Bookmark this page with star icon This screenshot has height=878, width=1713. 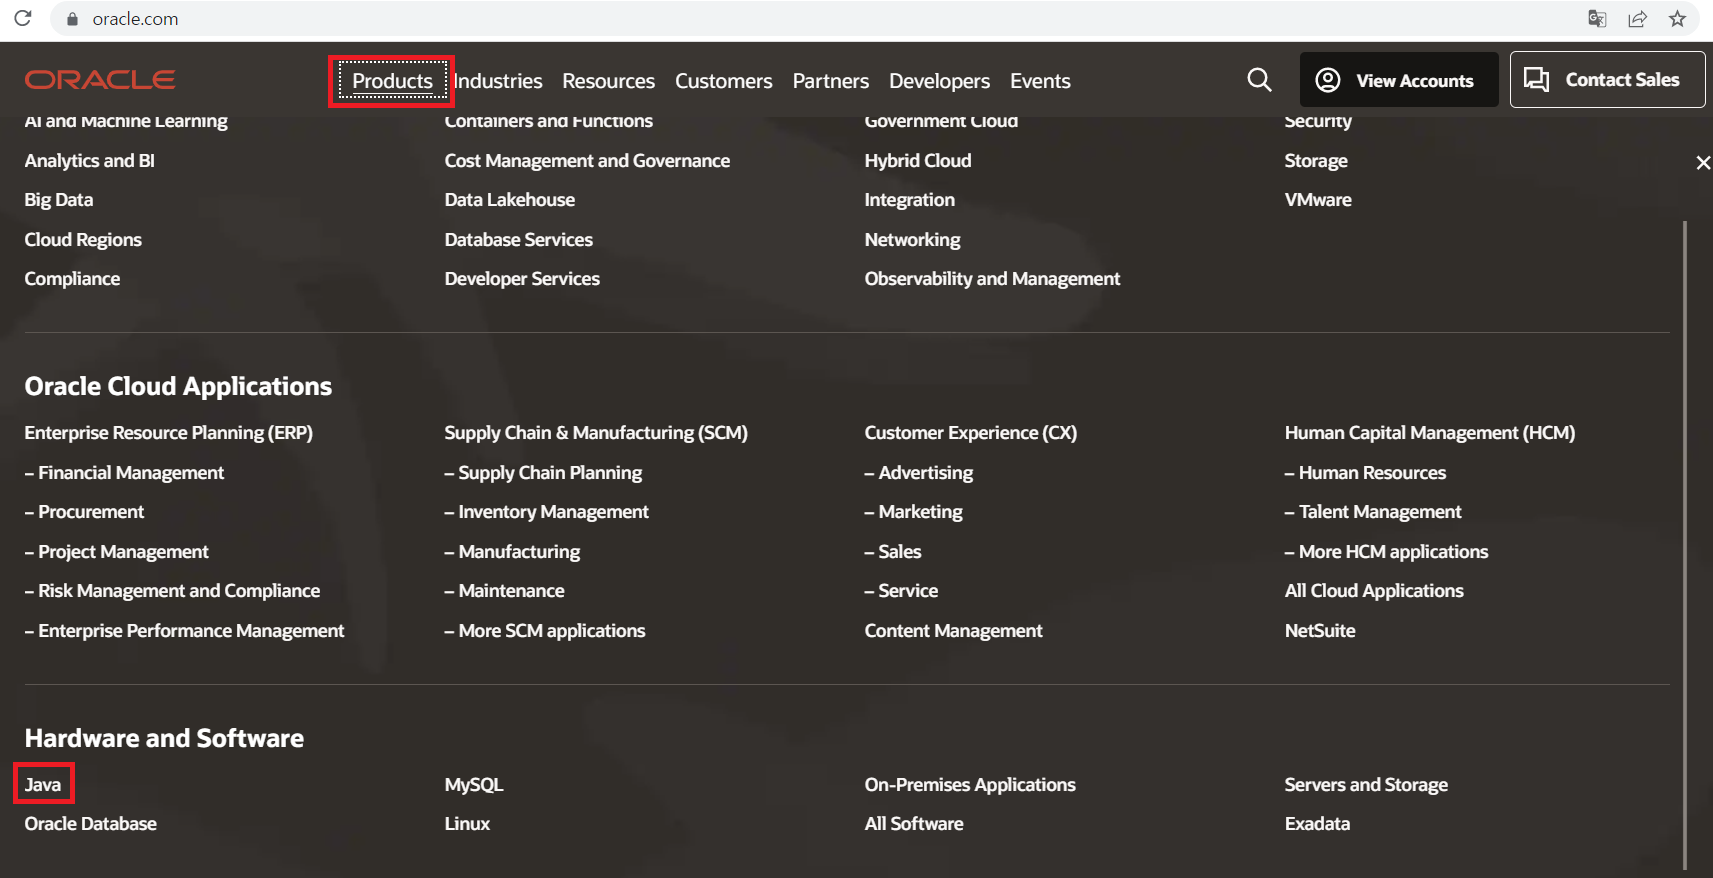point(1677,19)
